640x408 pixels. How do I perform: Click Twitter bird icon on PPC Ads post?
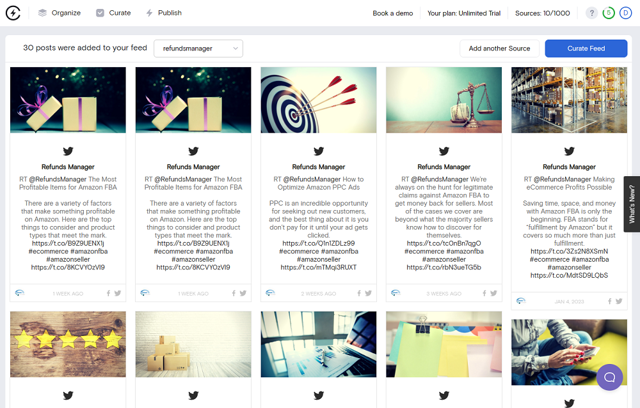(x=318, y=151)
